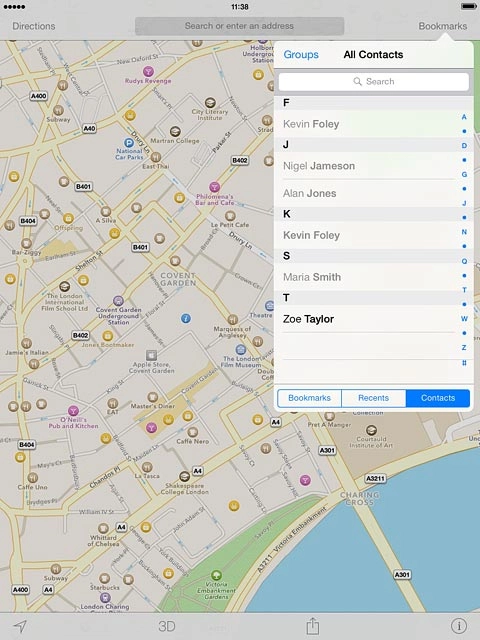
Task: Tap the Covent Garden Underground Station icon
Action: click(118, 301)
